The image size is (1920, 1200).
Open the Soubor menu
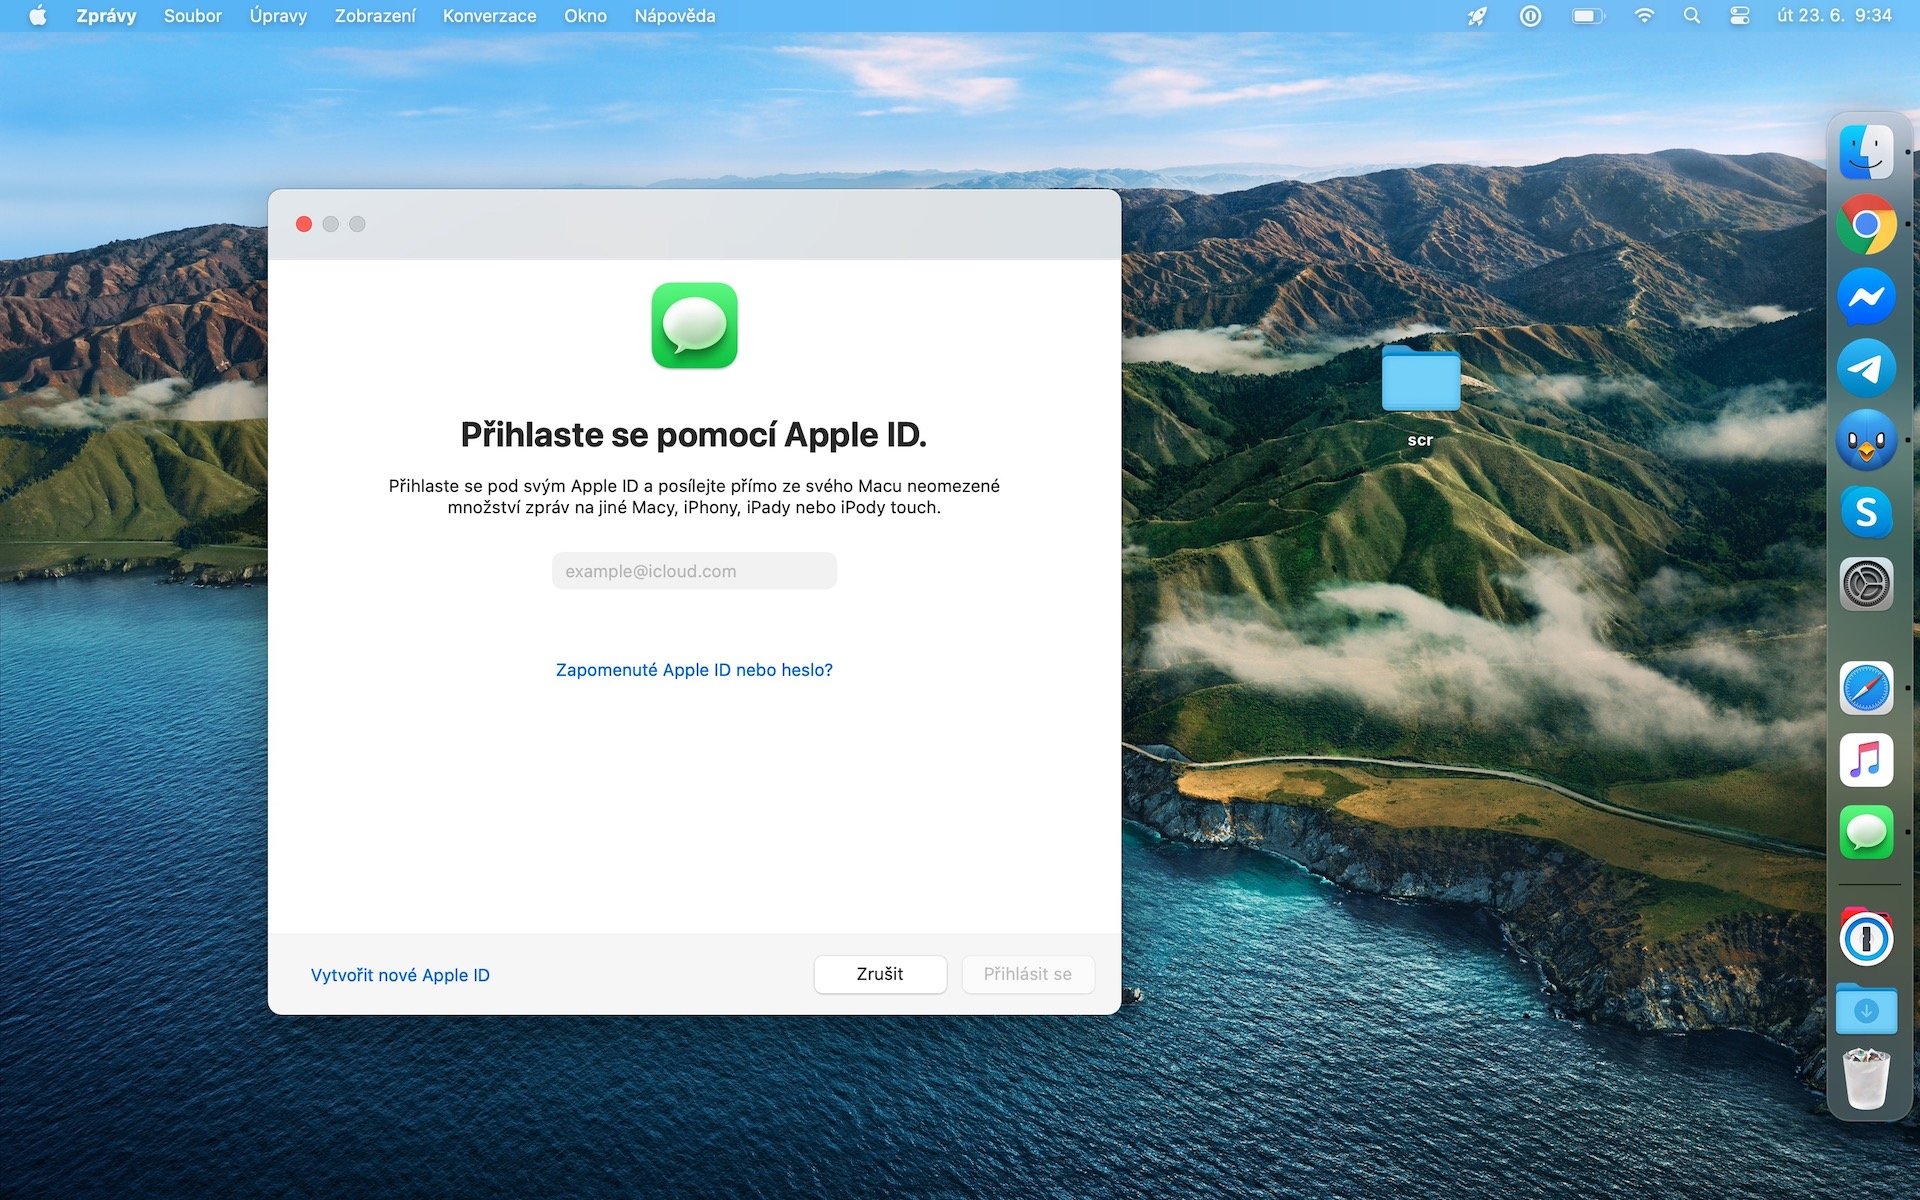tap(193, 16)
